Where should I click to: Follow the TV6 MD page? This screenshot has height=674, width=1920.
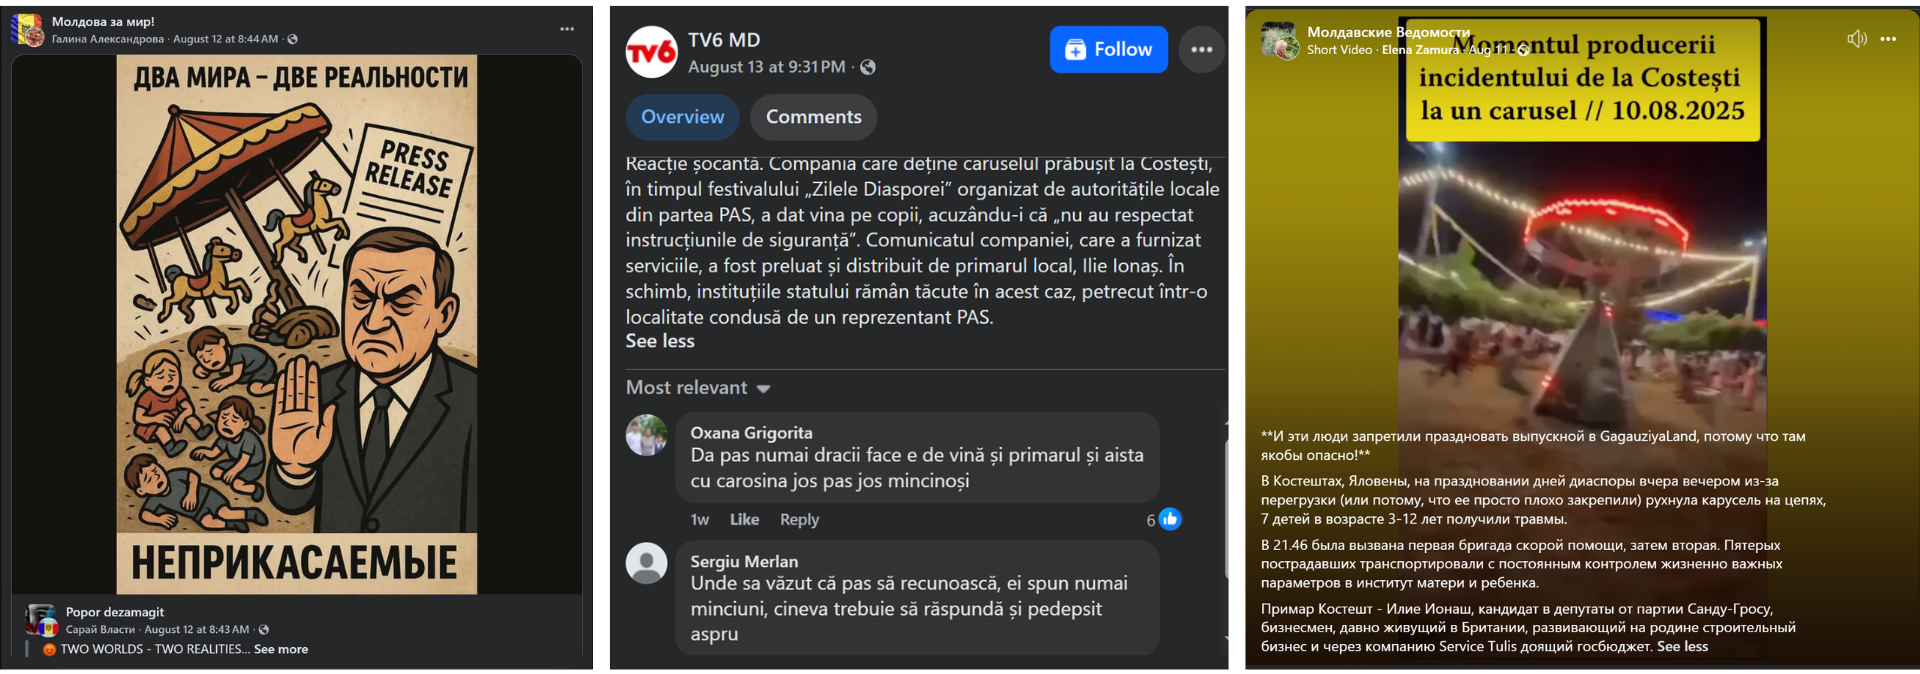tap(1108, 49)
